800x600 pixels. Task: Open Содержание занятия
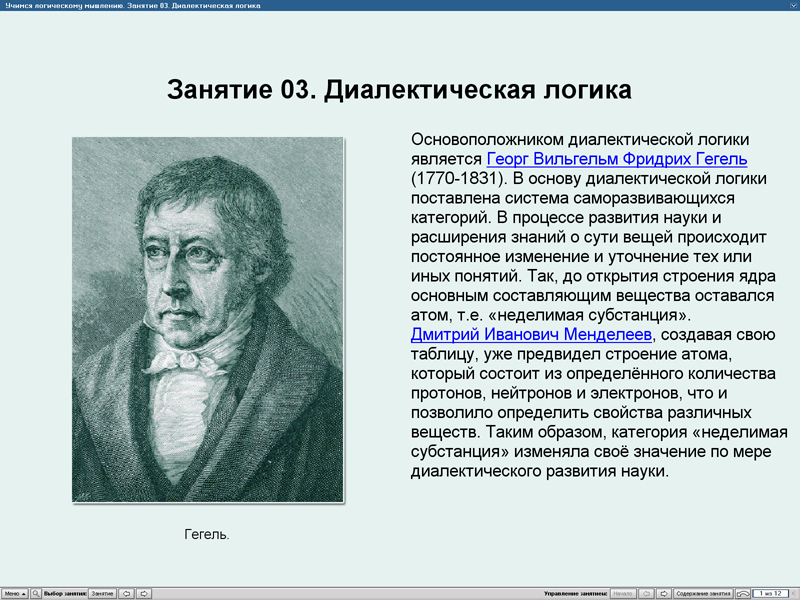click(x=704, y=592)
